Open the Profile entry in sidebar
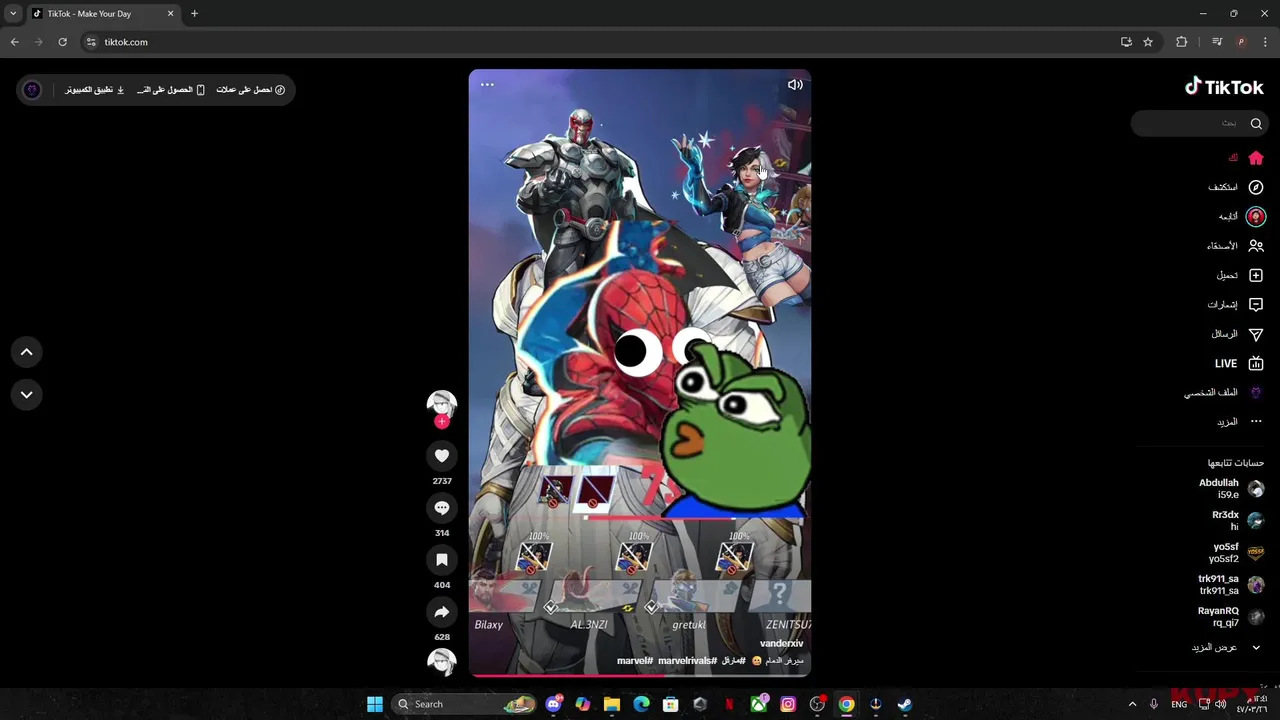 pyautogui.click(x=1224, y=392)
